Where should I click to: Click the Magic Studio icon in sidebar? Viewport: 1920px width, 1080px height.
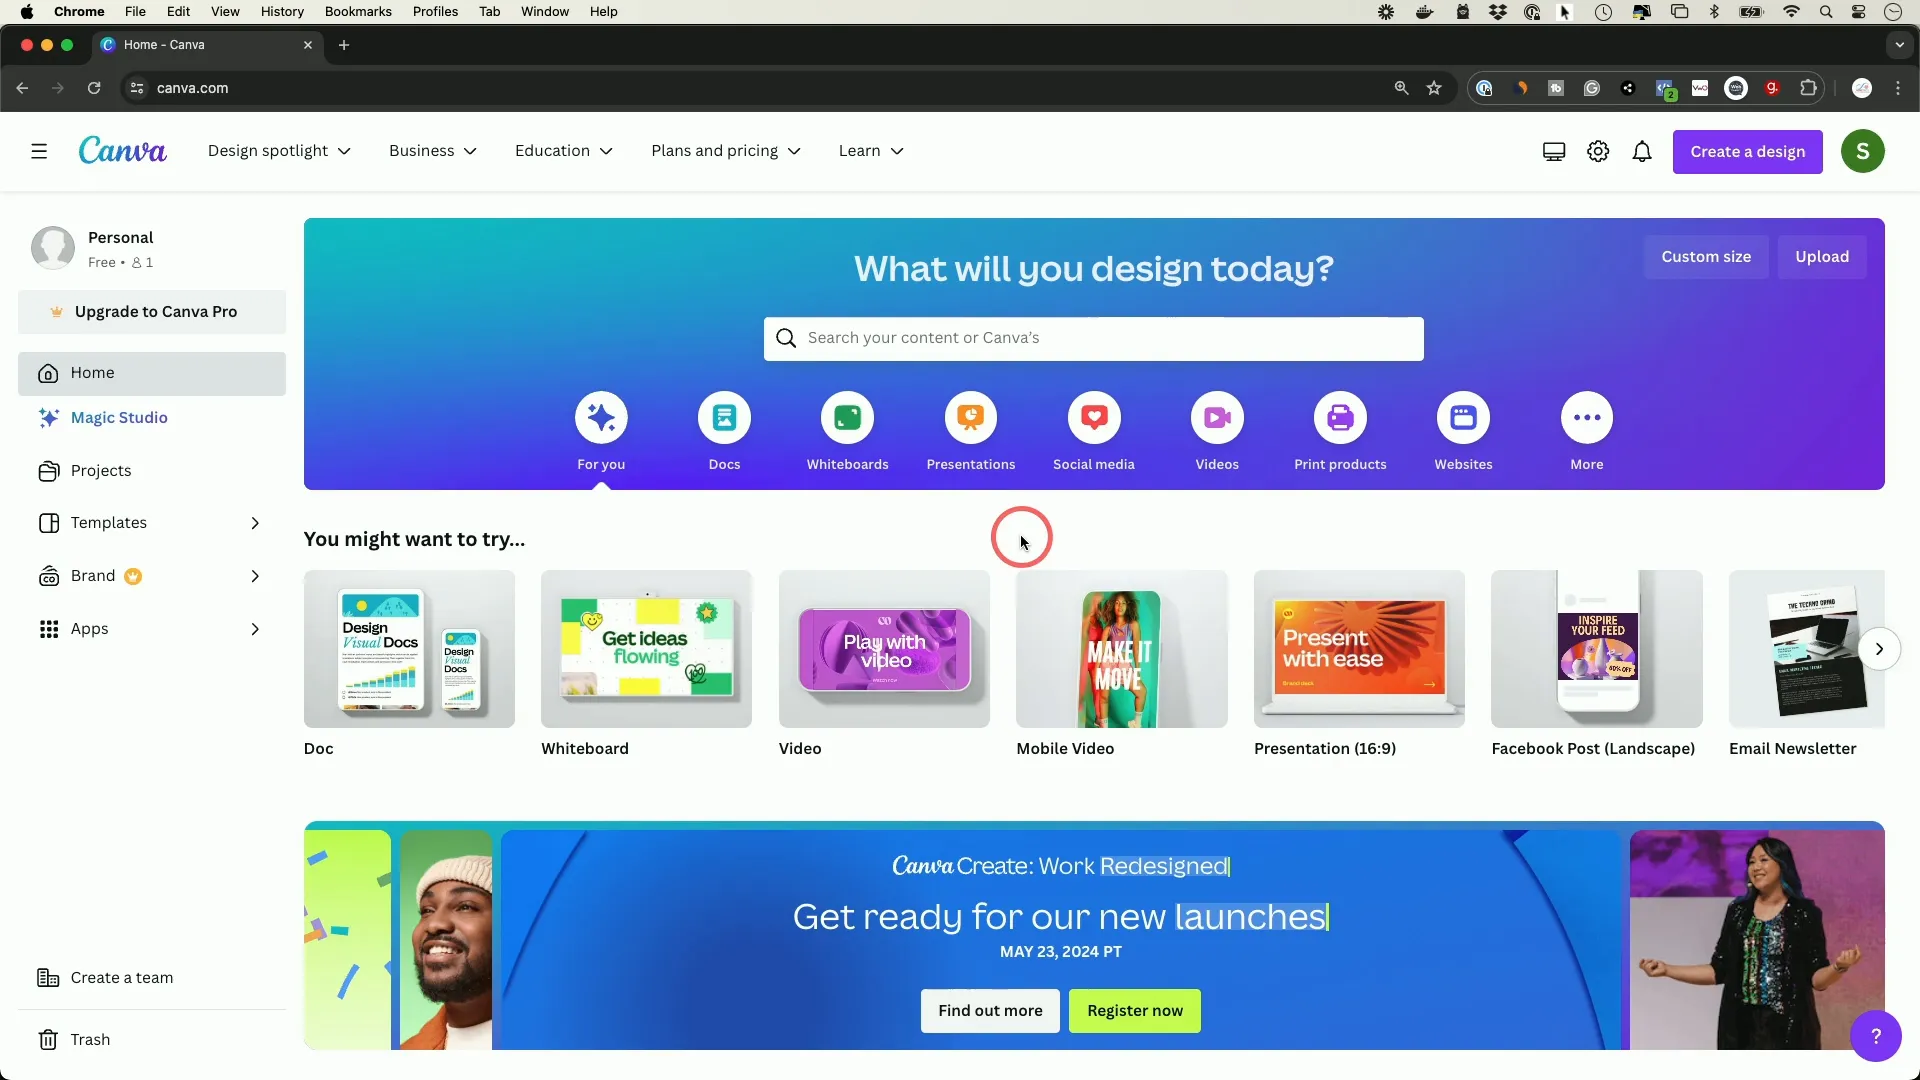click(47, 417)
